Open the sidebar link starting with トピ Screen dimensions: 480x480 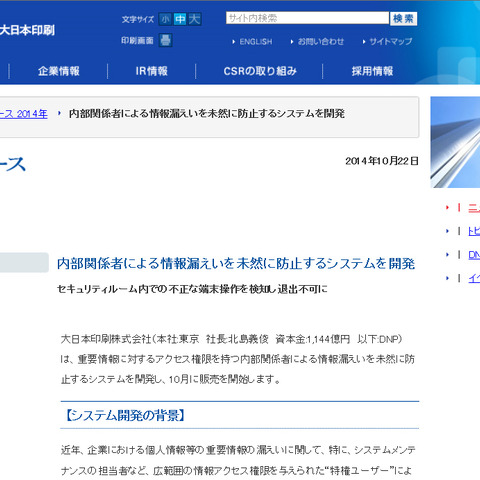coord(474,231)
